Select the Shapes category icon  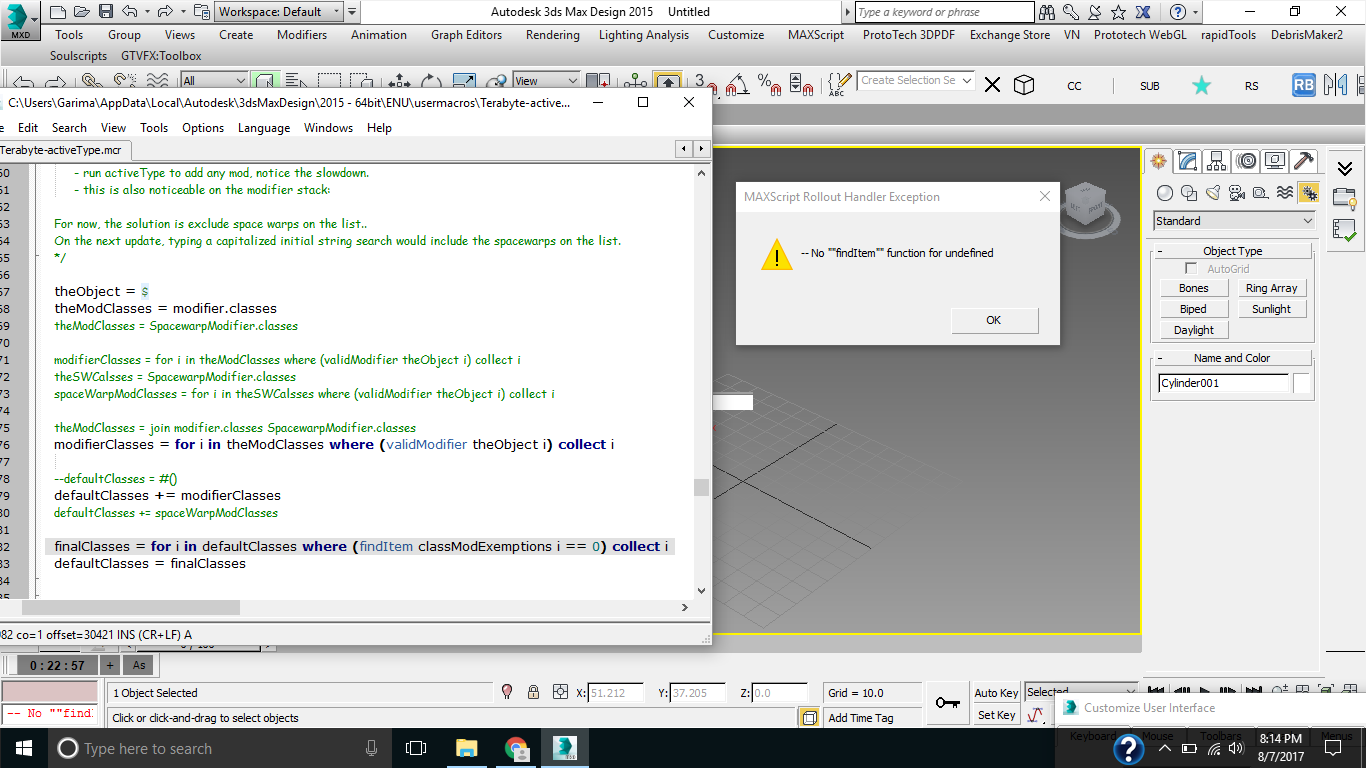coord(1188,193)
